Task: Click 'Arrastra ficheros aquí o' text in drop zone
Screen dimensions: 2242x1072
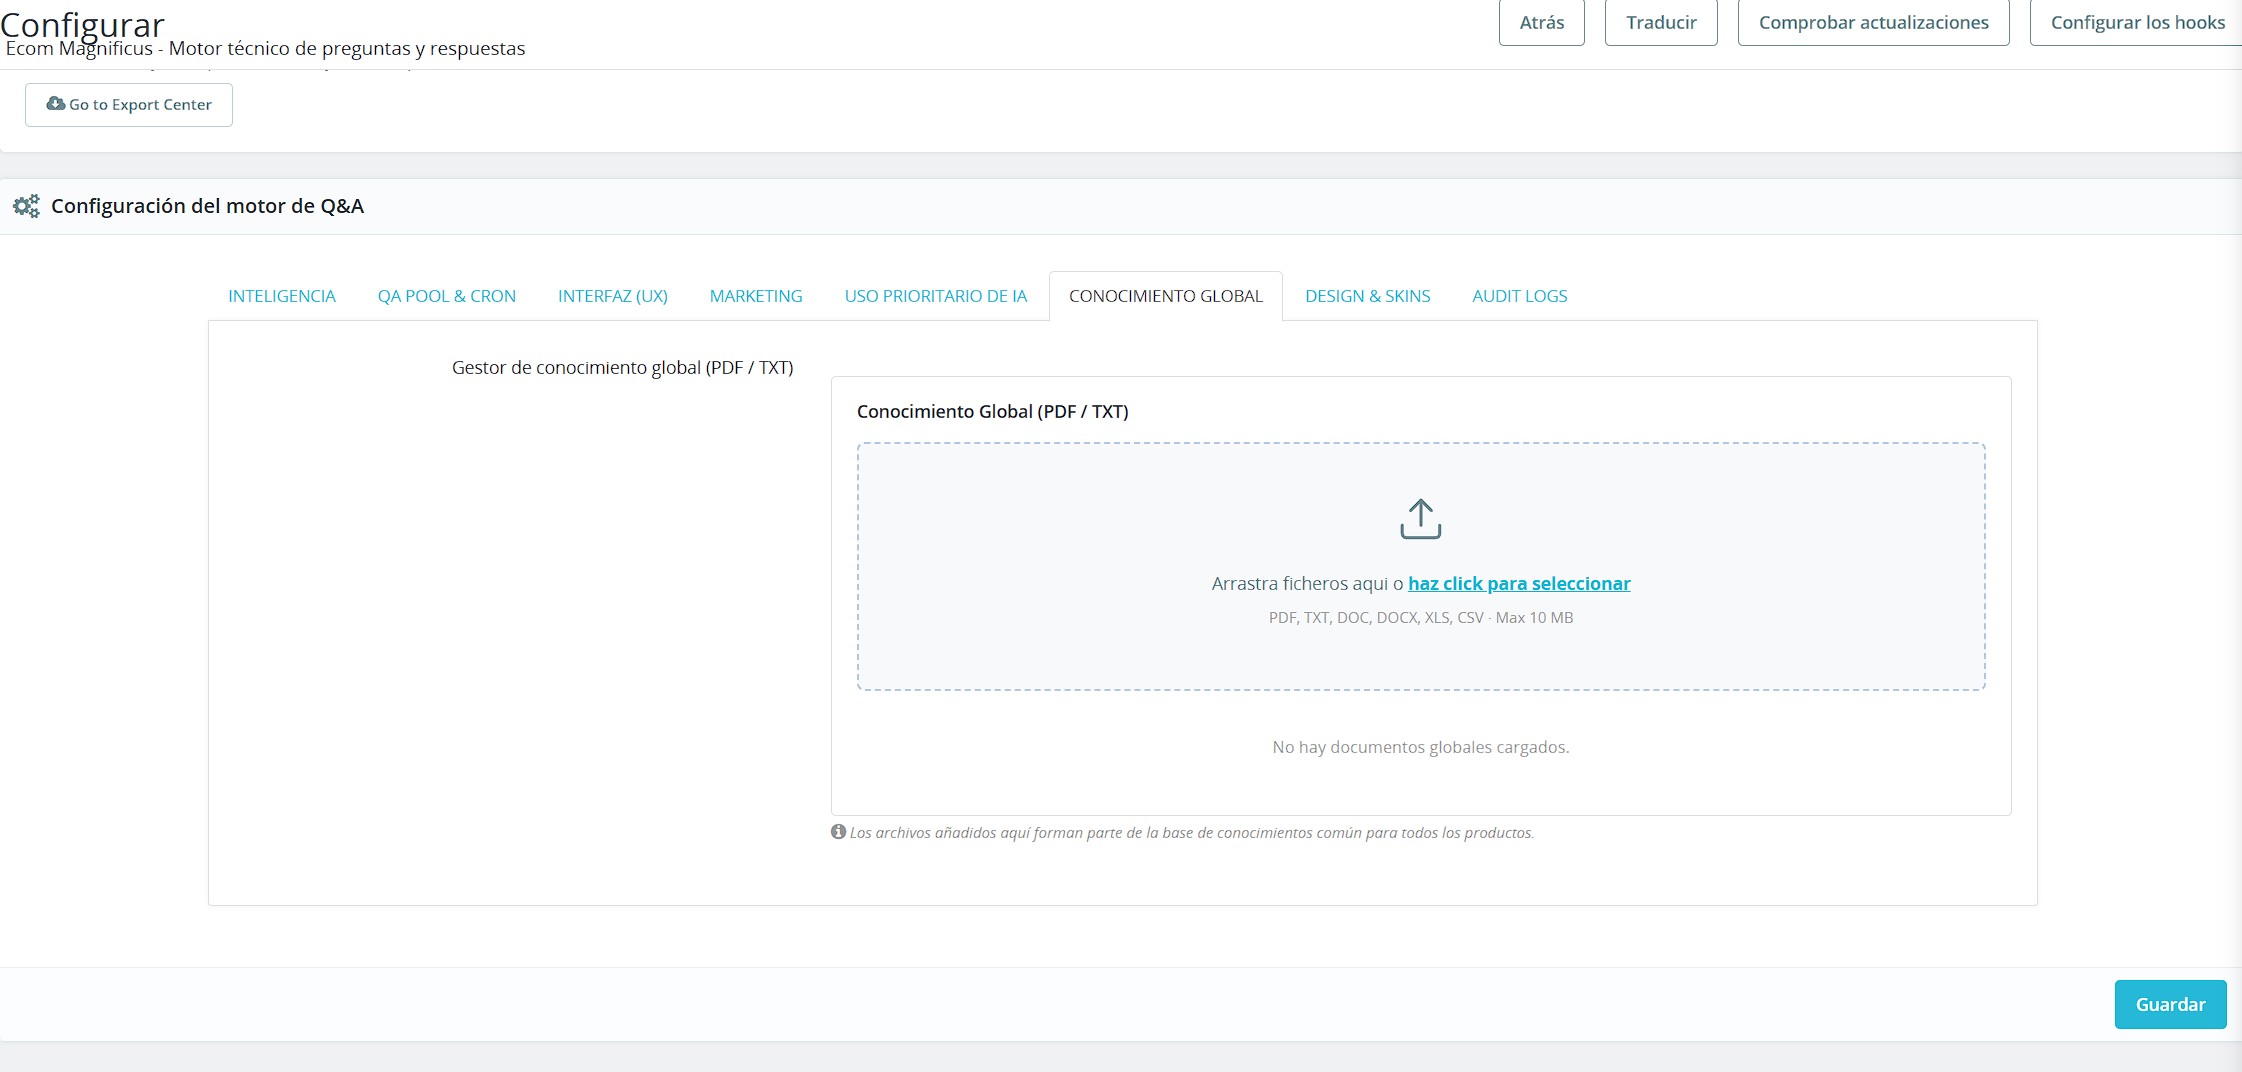Action: pos(1308,583)
